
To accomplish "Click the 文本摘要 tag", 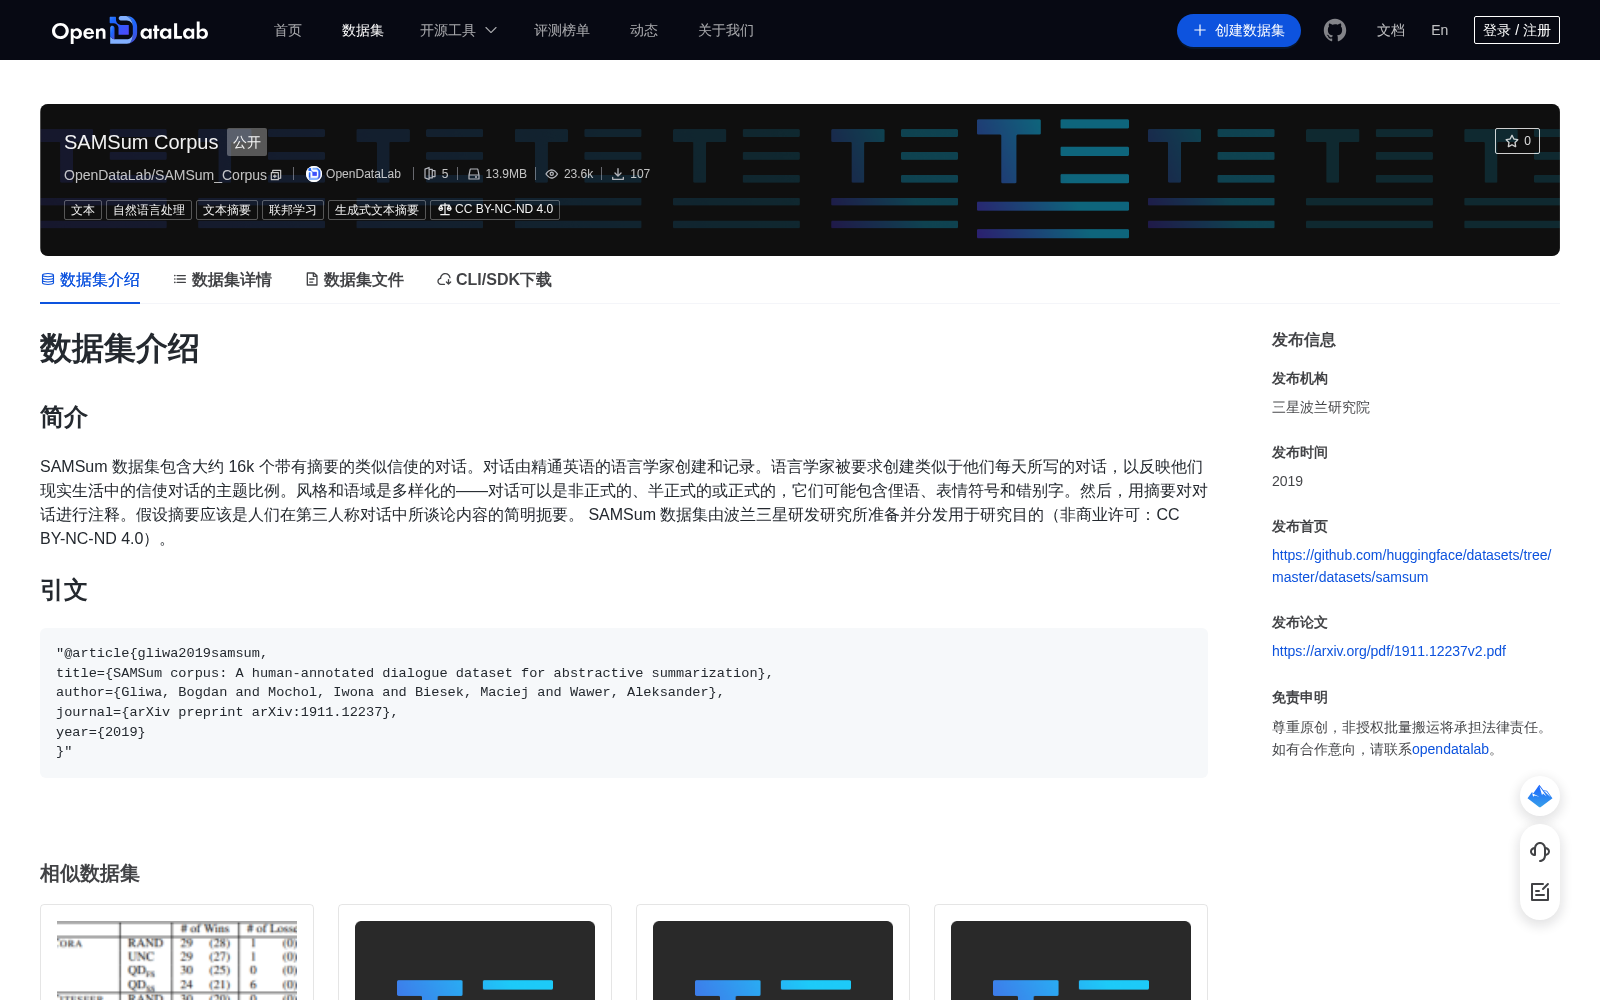I will point(227,210).
